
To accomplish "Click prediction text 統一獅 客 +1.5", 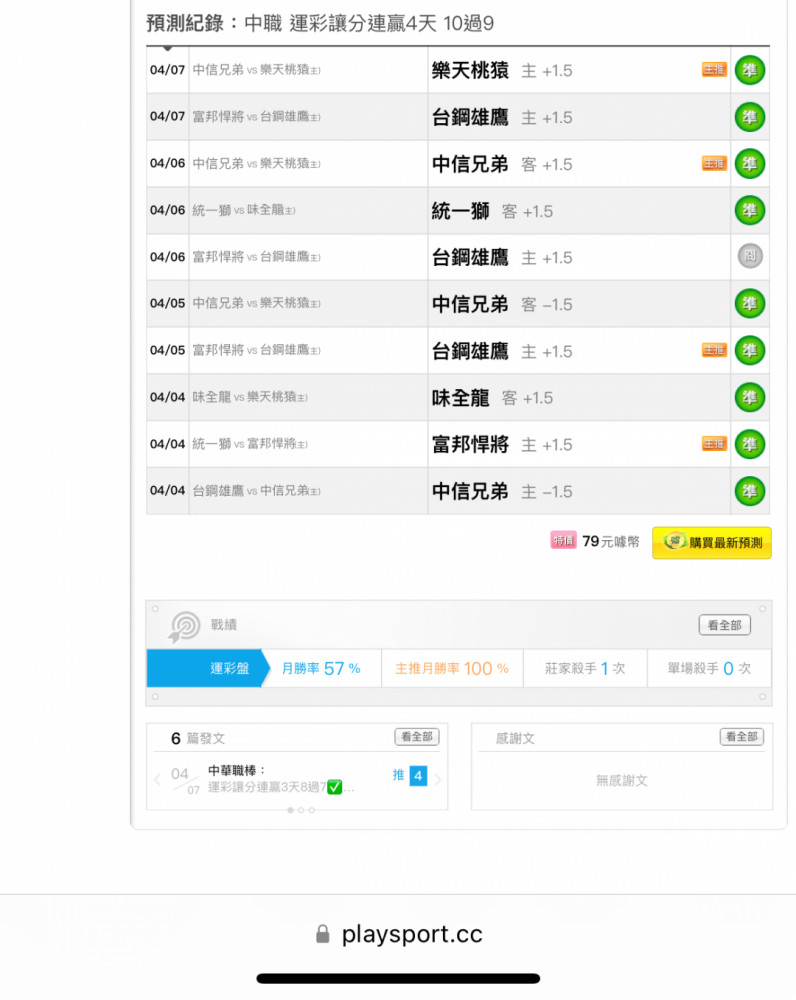I will (492, 211).
